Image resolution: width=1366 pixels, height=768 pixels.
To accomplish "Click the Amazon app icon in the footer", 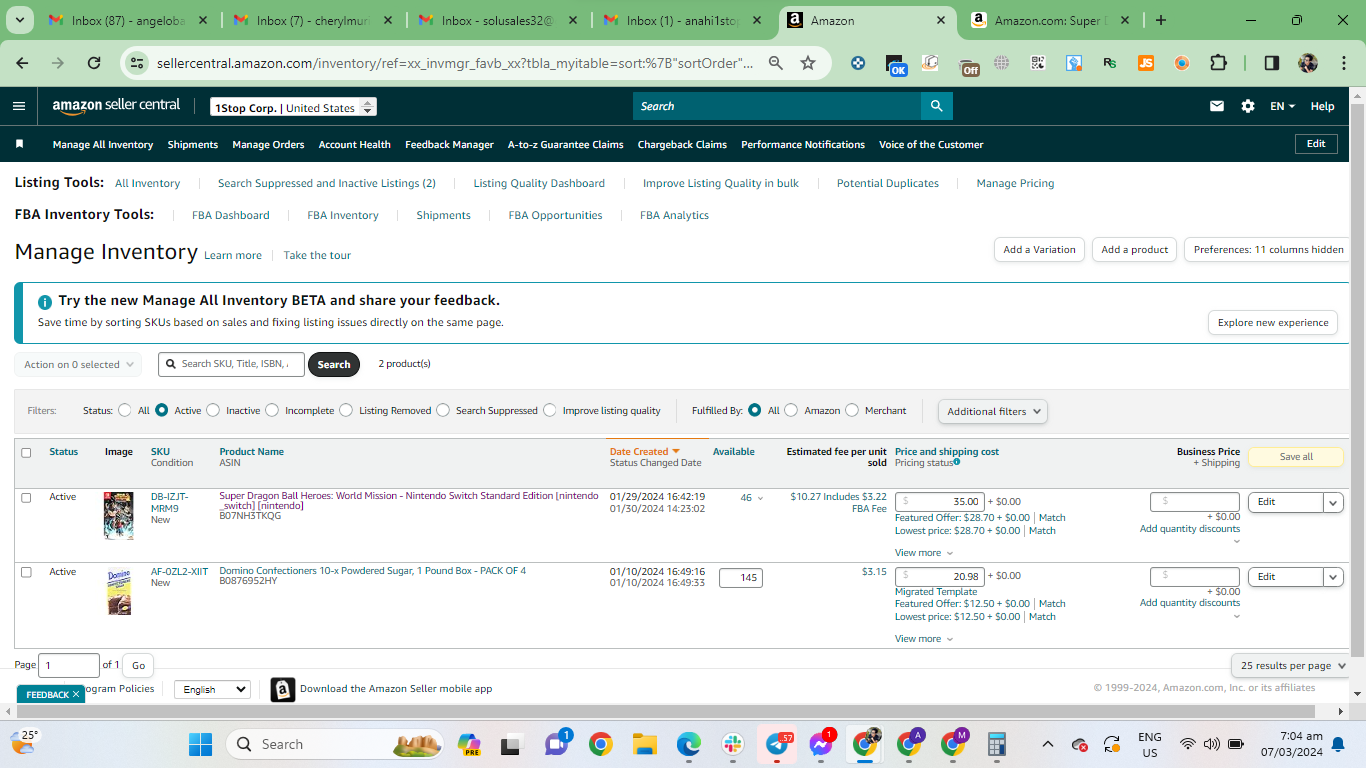I will point(283,689).
